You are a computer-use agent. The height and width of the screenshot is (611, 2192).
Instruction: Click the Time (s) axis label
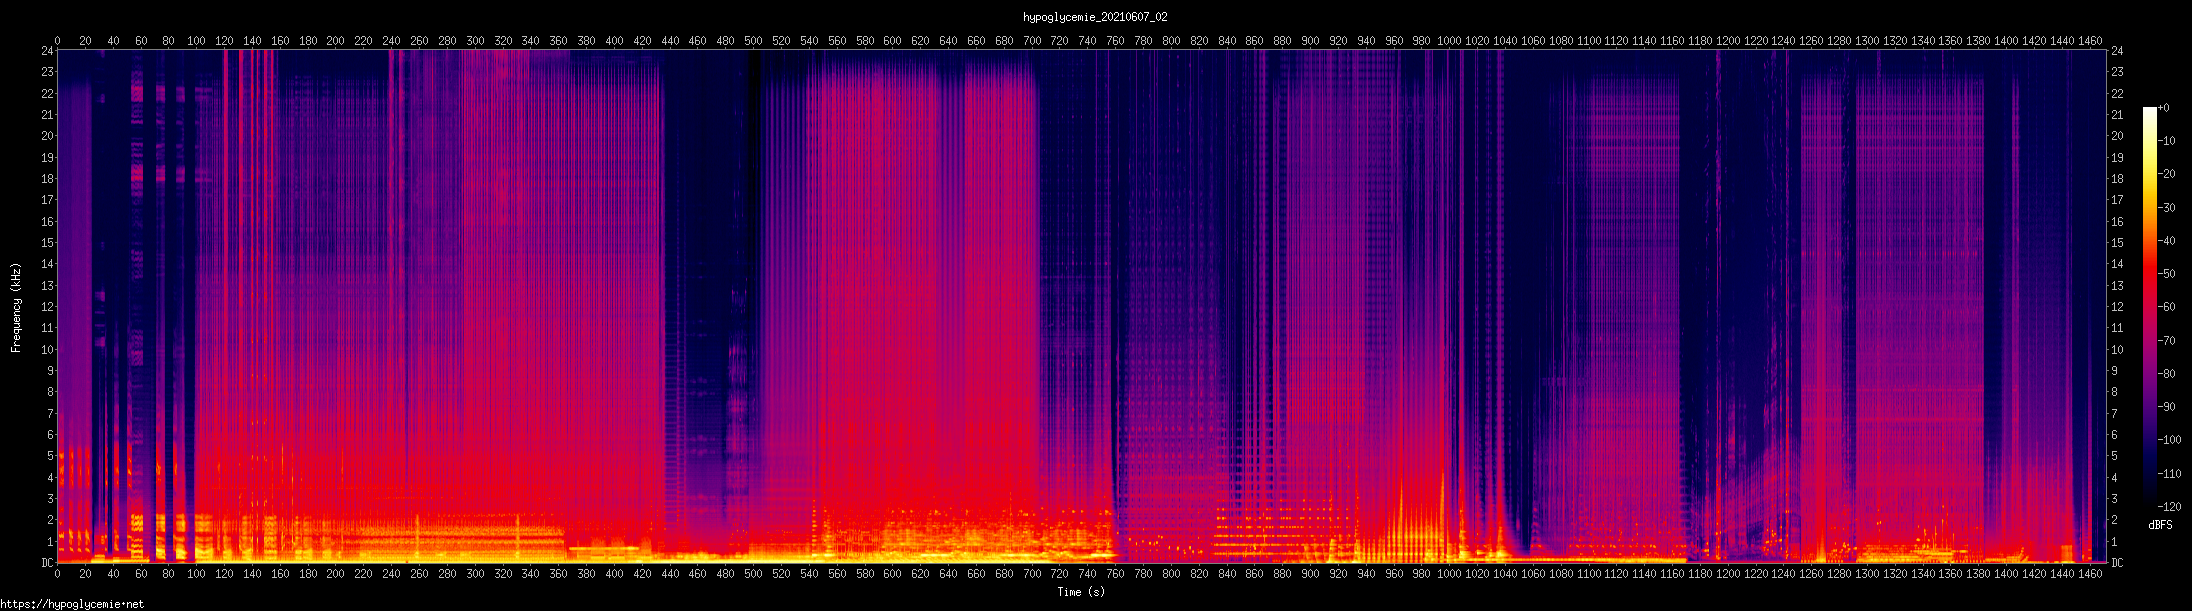point(1081,592)
